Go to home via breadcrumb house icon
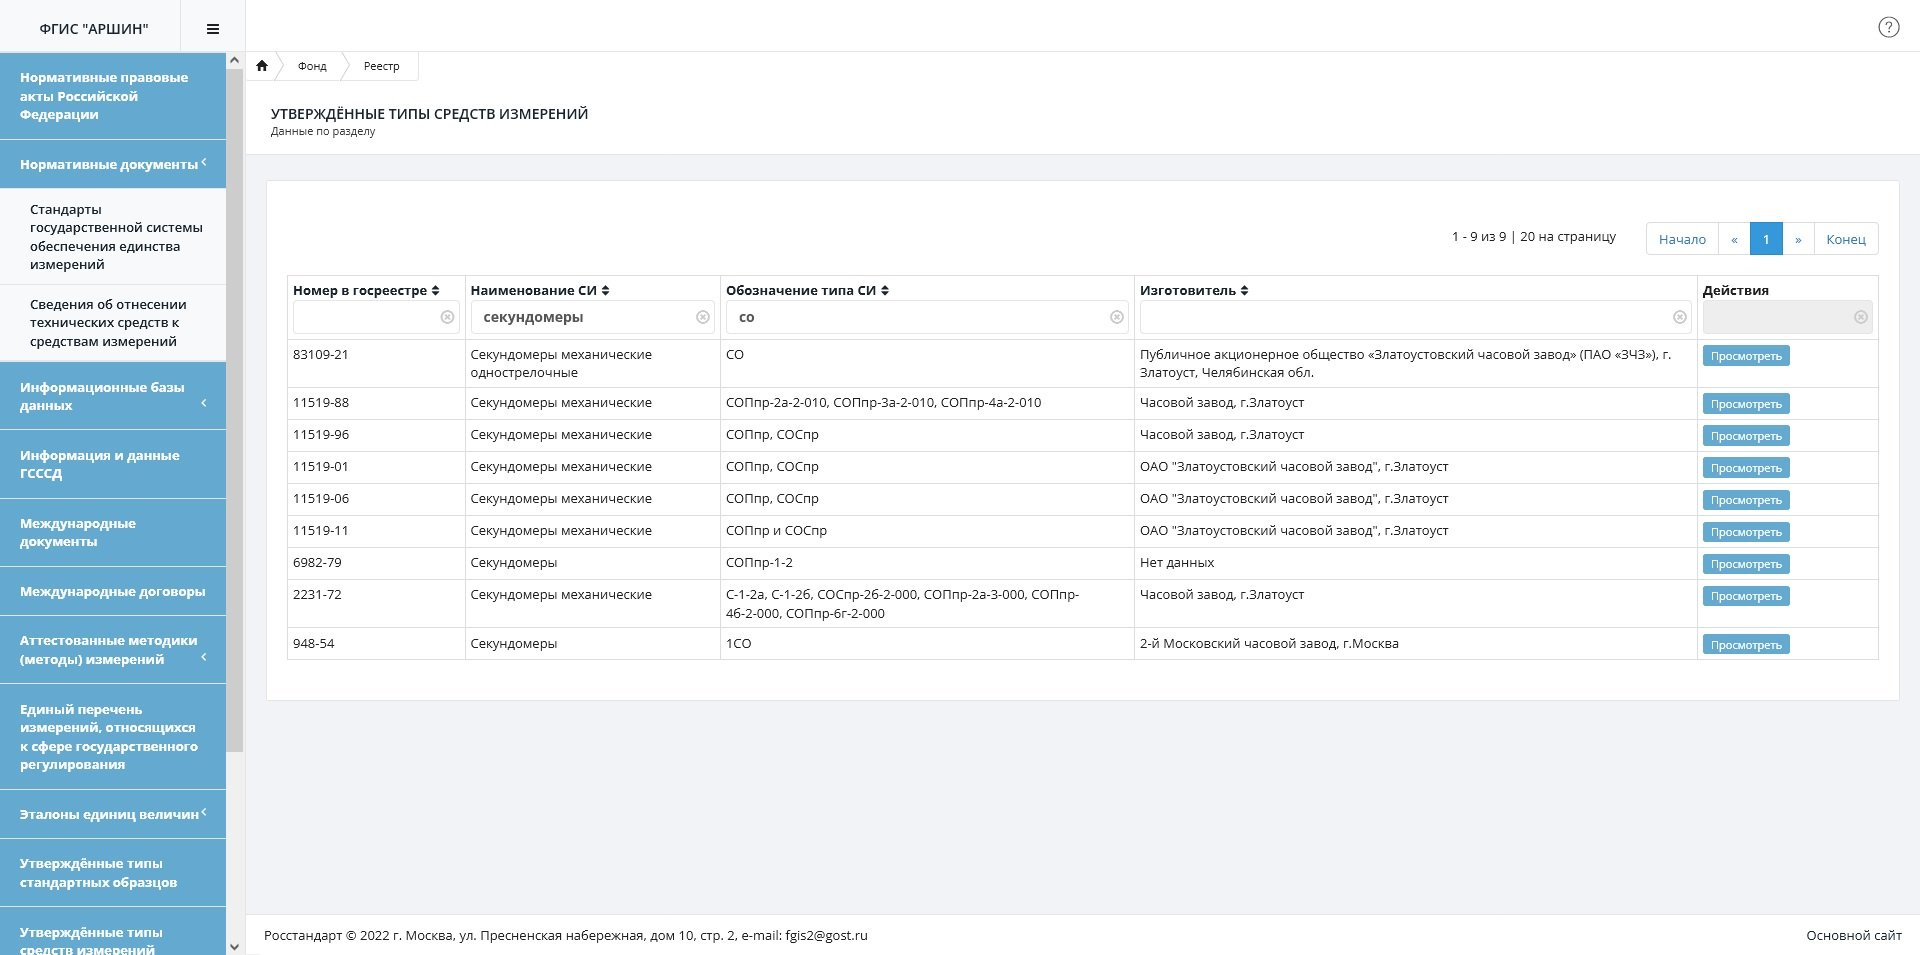Viewport: 1920px width, 955px height. pyautogui.click(x=262, y=66)
